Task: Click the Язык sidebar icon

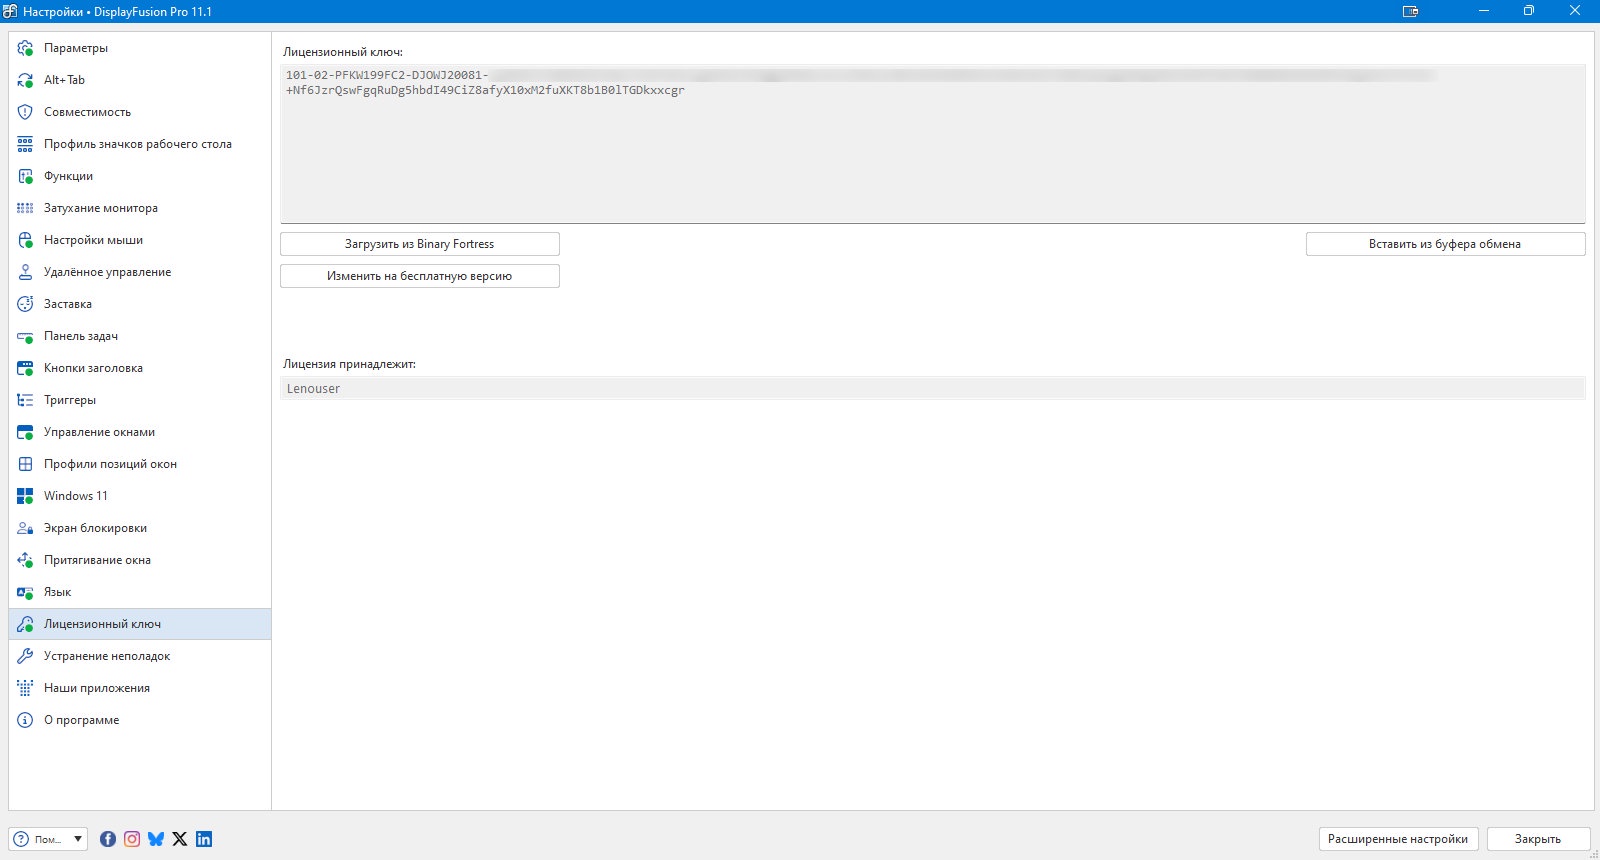Action: [26, 592]
